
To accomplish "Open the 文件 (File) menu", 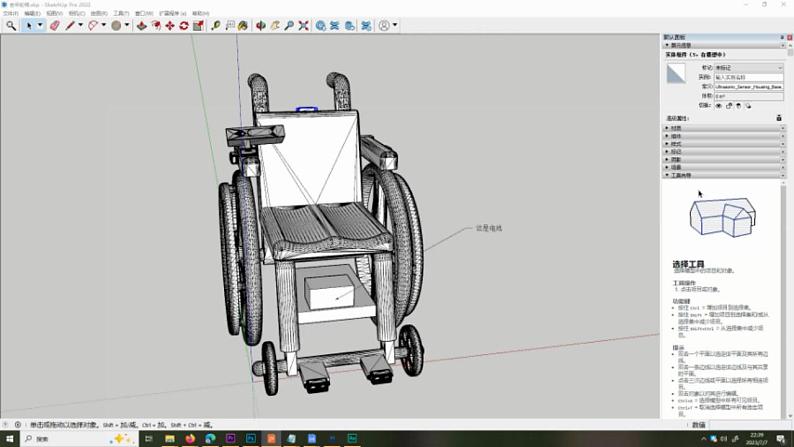I will (10, 13).
